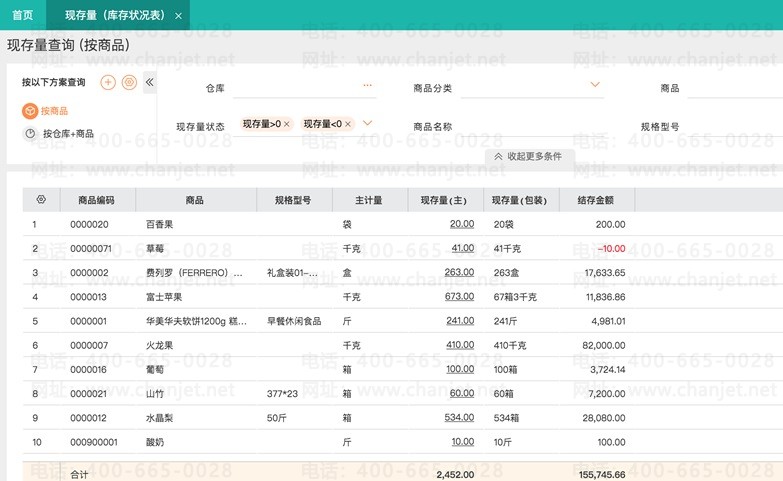Open the 60.00 quantity link for 山竹

click(x=462, y=393)
